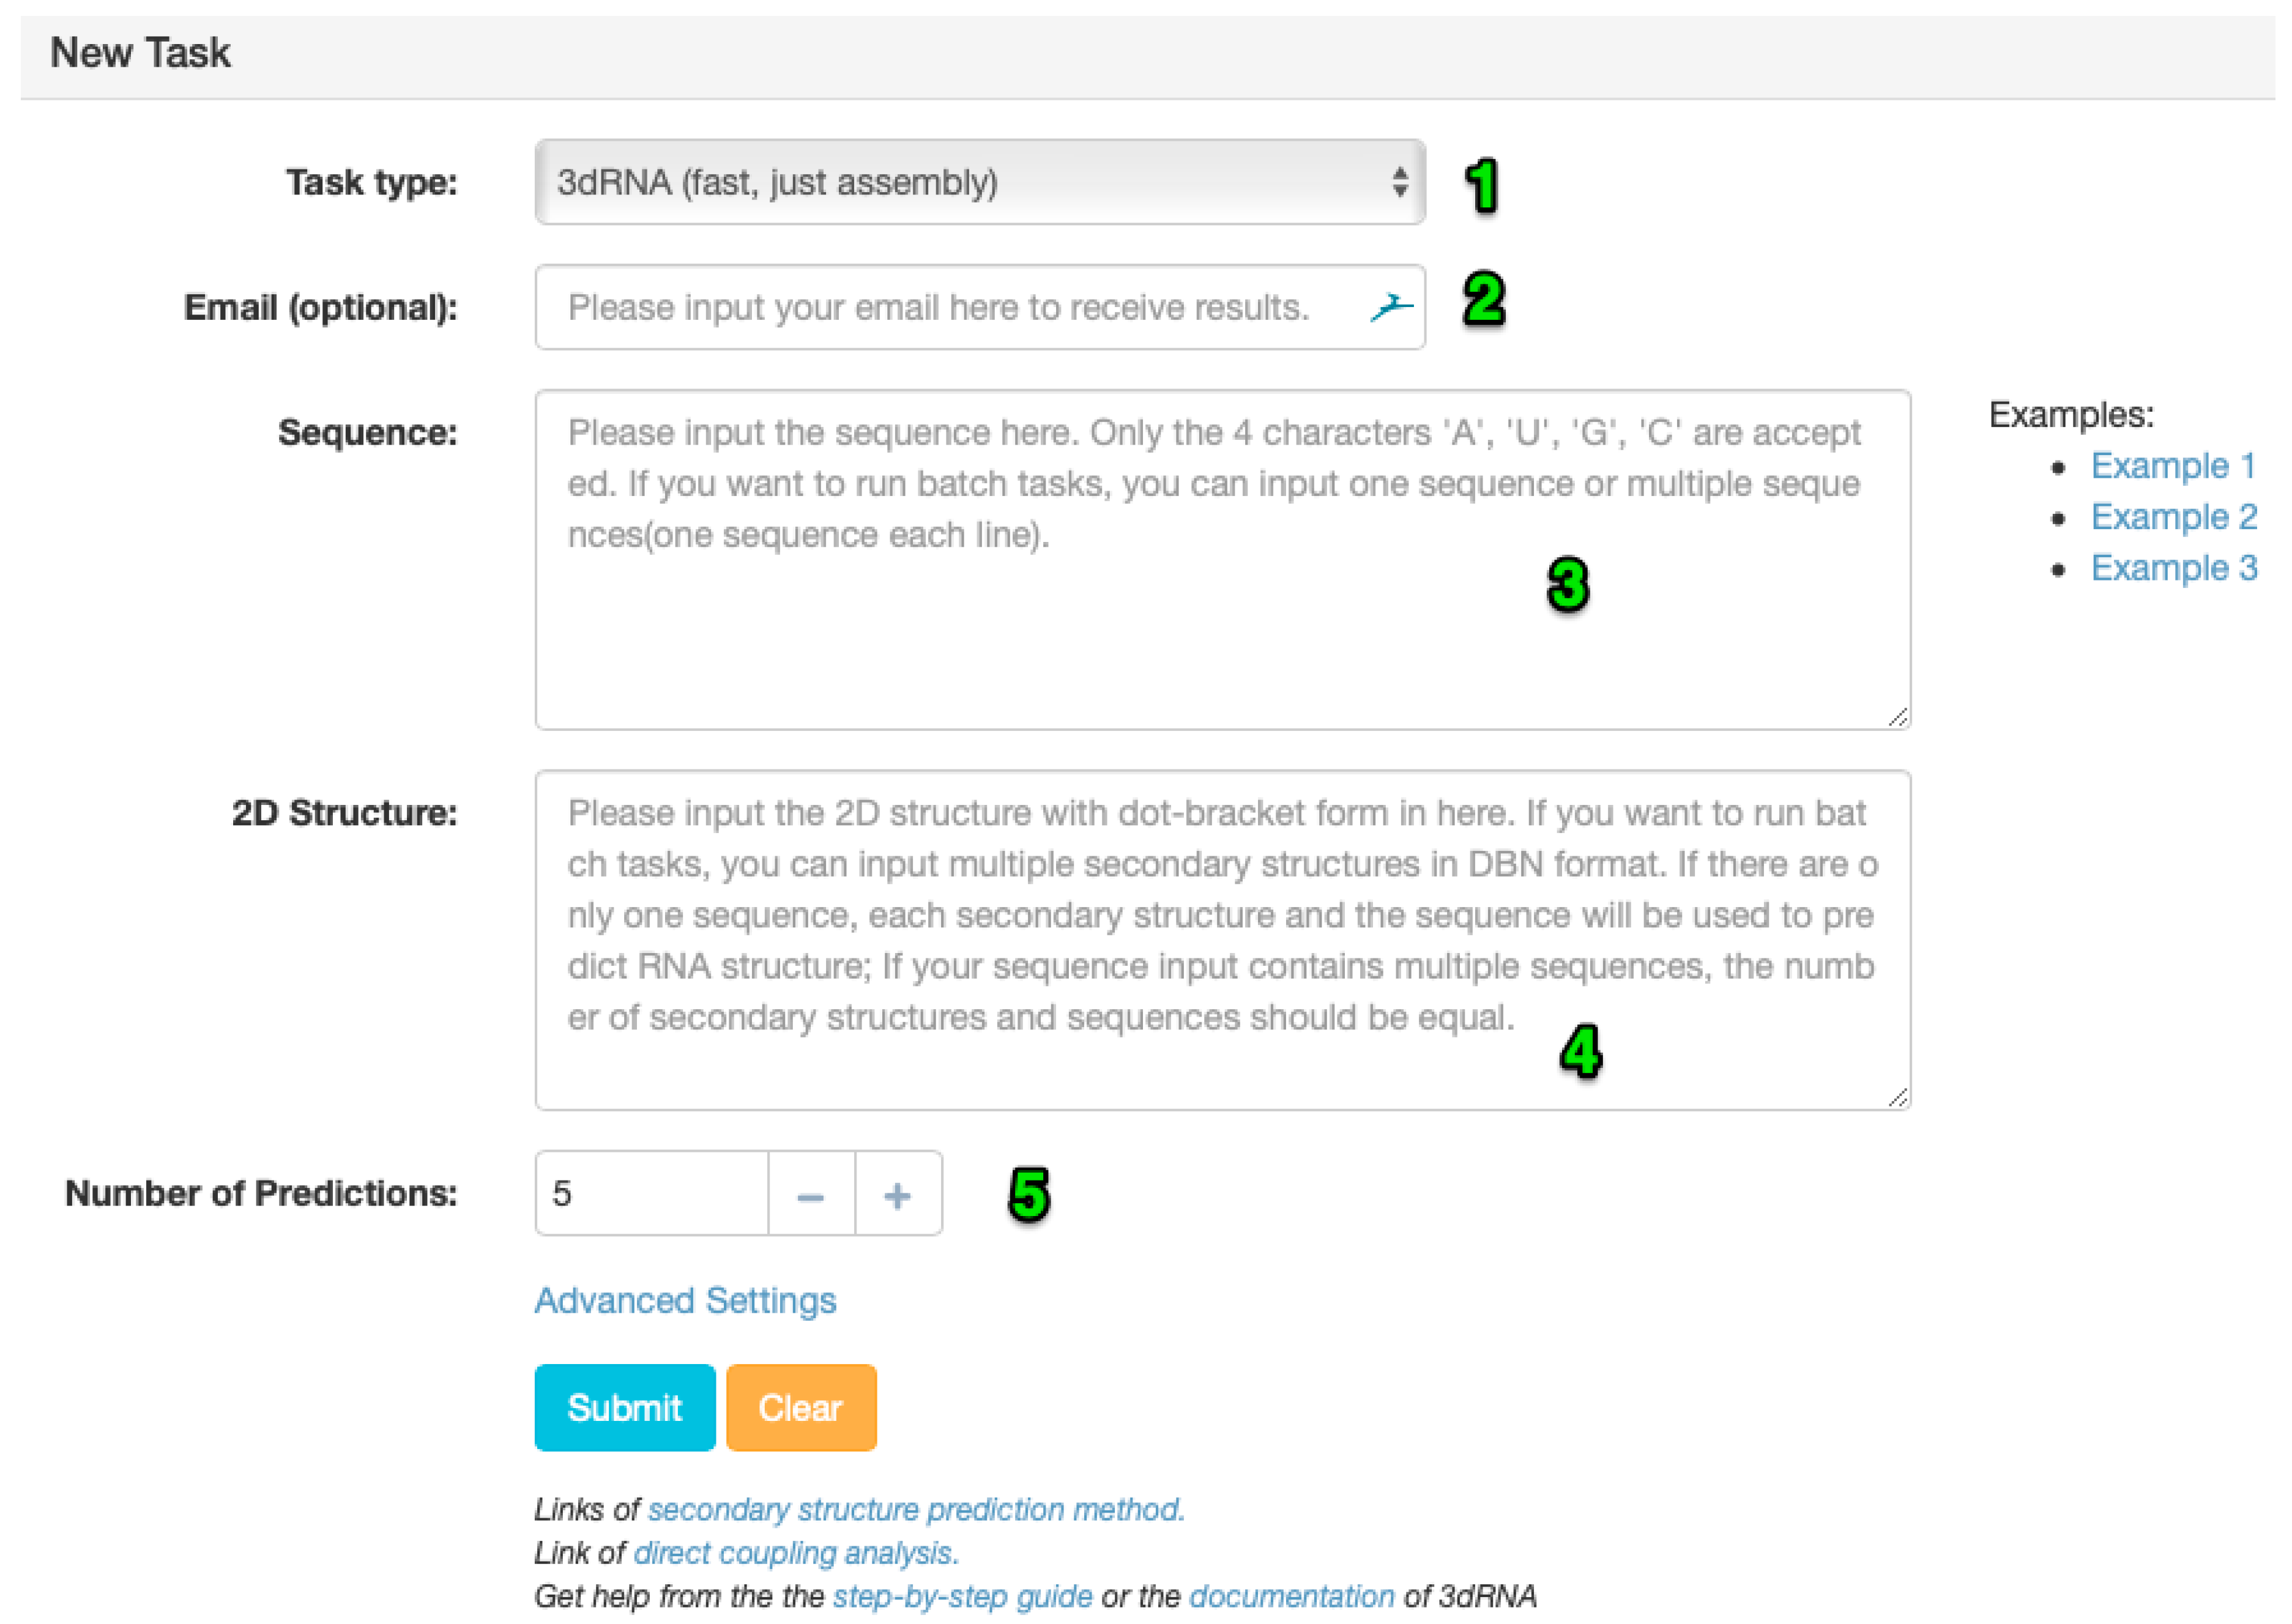
Task: Open the 3dRNA documentation link
Action: click(x=1290, y=1596)
